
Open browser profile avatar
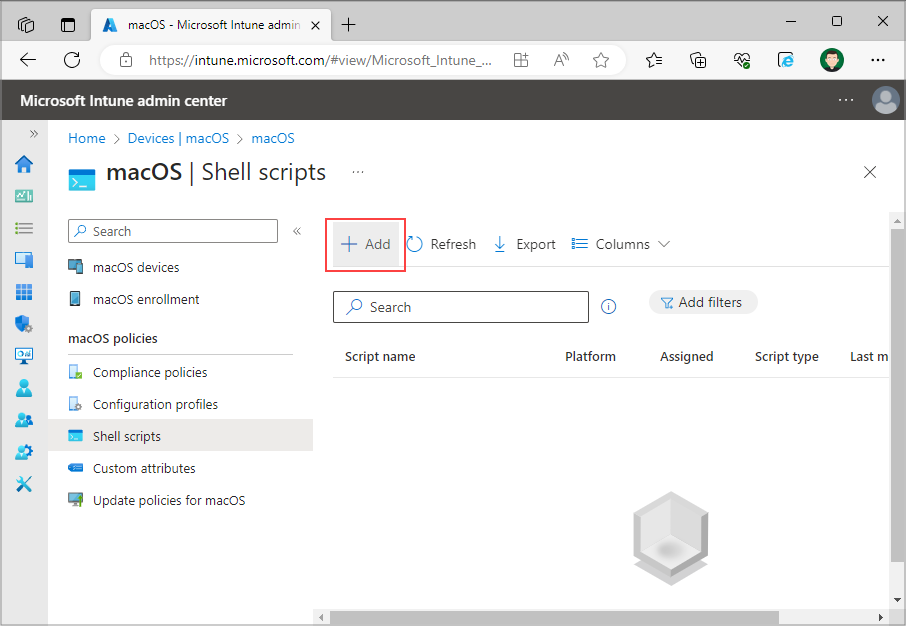click(x=831, y=60)
